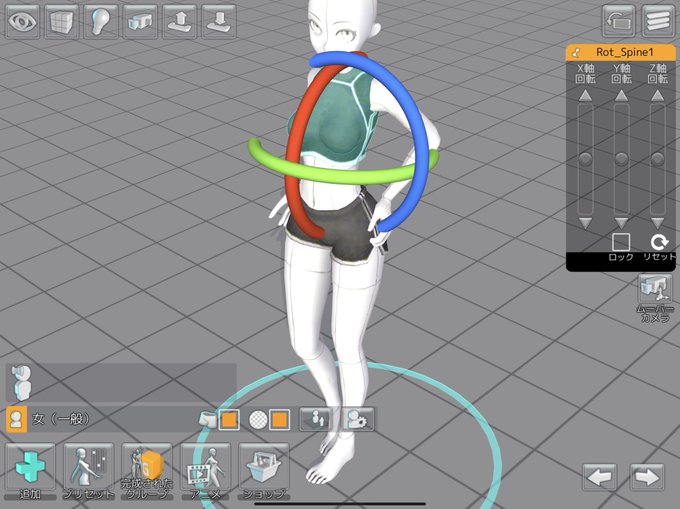Open the 追加 add button

point(30,471)
